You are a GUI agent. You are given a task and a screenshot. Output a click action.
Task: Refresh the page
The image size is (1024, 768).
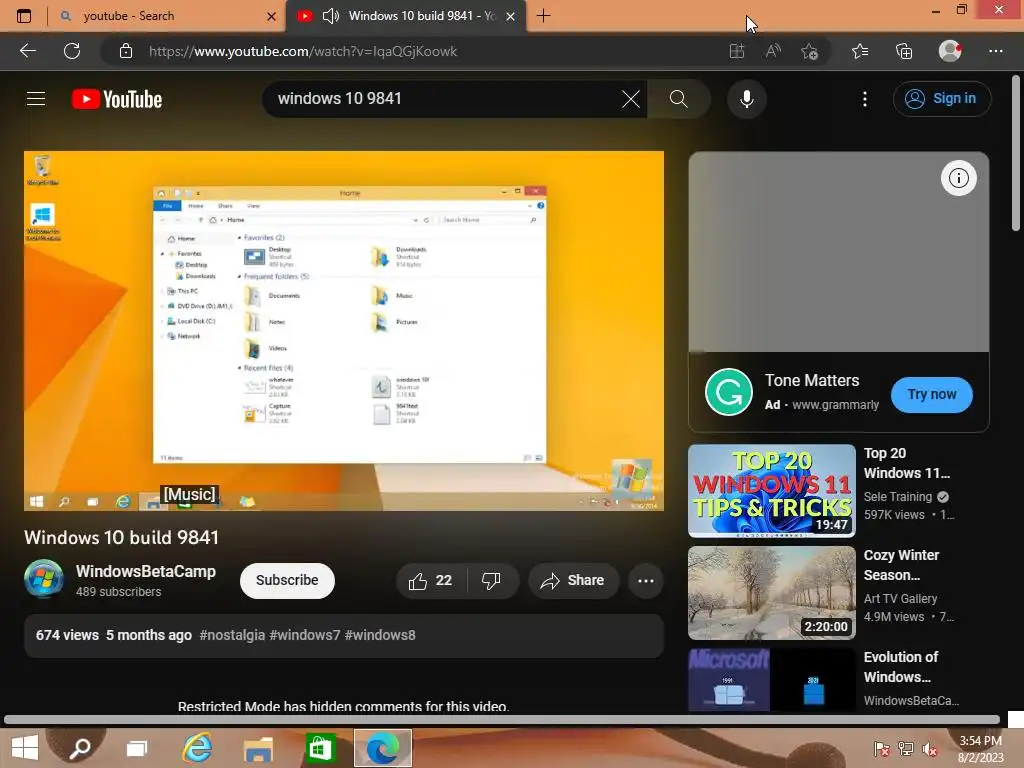click(72, 51)
